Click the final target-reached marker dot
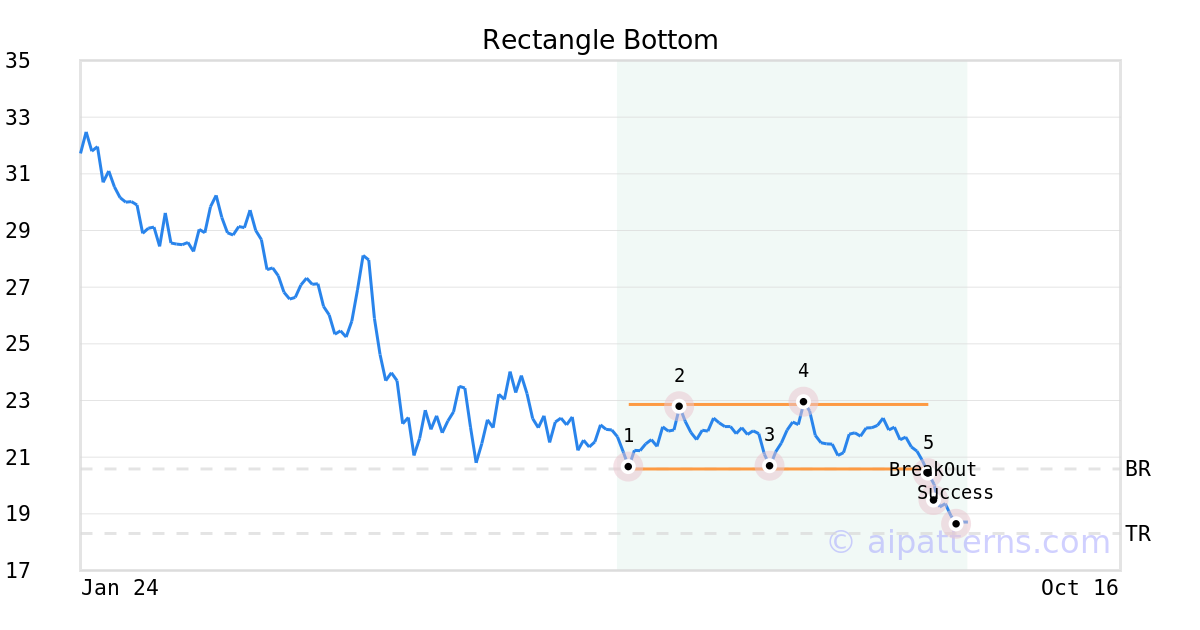Image resolution: width=1200 pixels, height=630 pixels. (956, 523)
